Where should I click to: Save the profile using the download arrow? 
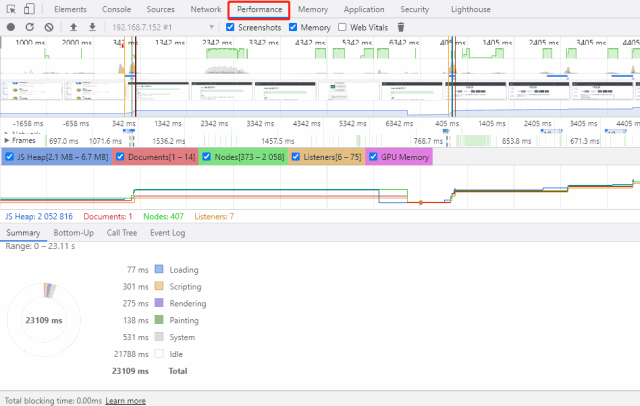[93, 27]
